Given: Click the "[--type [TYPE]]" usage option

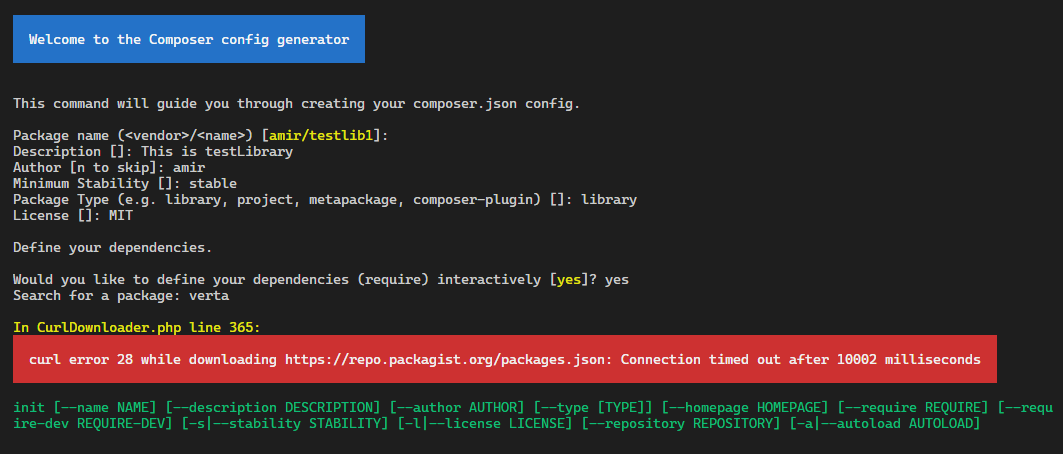Looking at the screenshot, I should [x=593, y=408].
